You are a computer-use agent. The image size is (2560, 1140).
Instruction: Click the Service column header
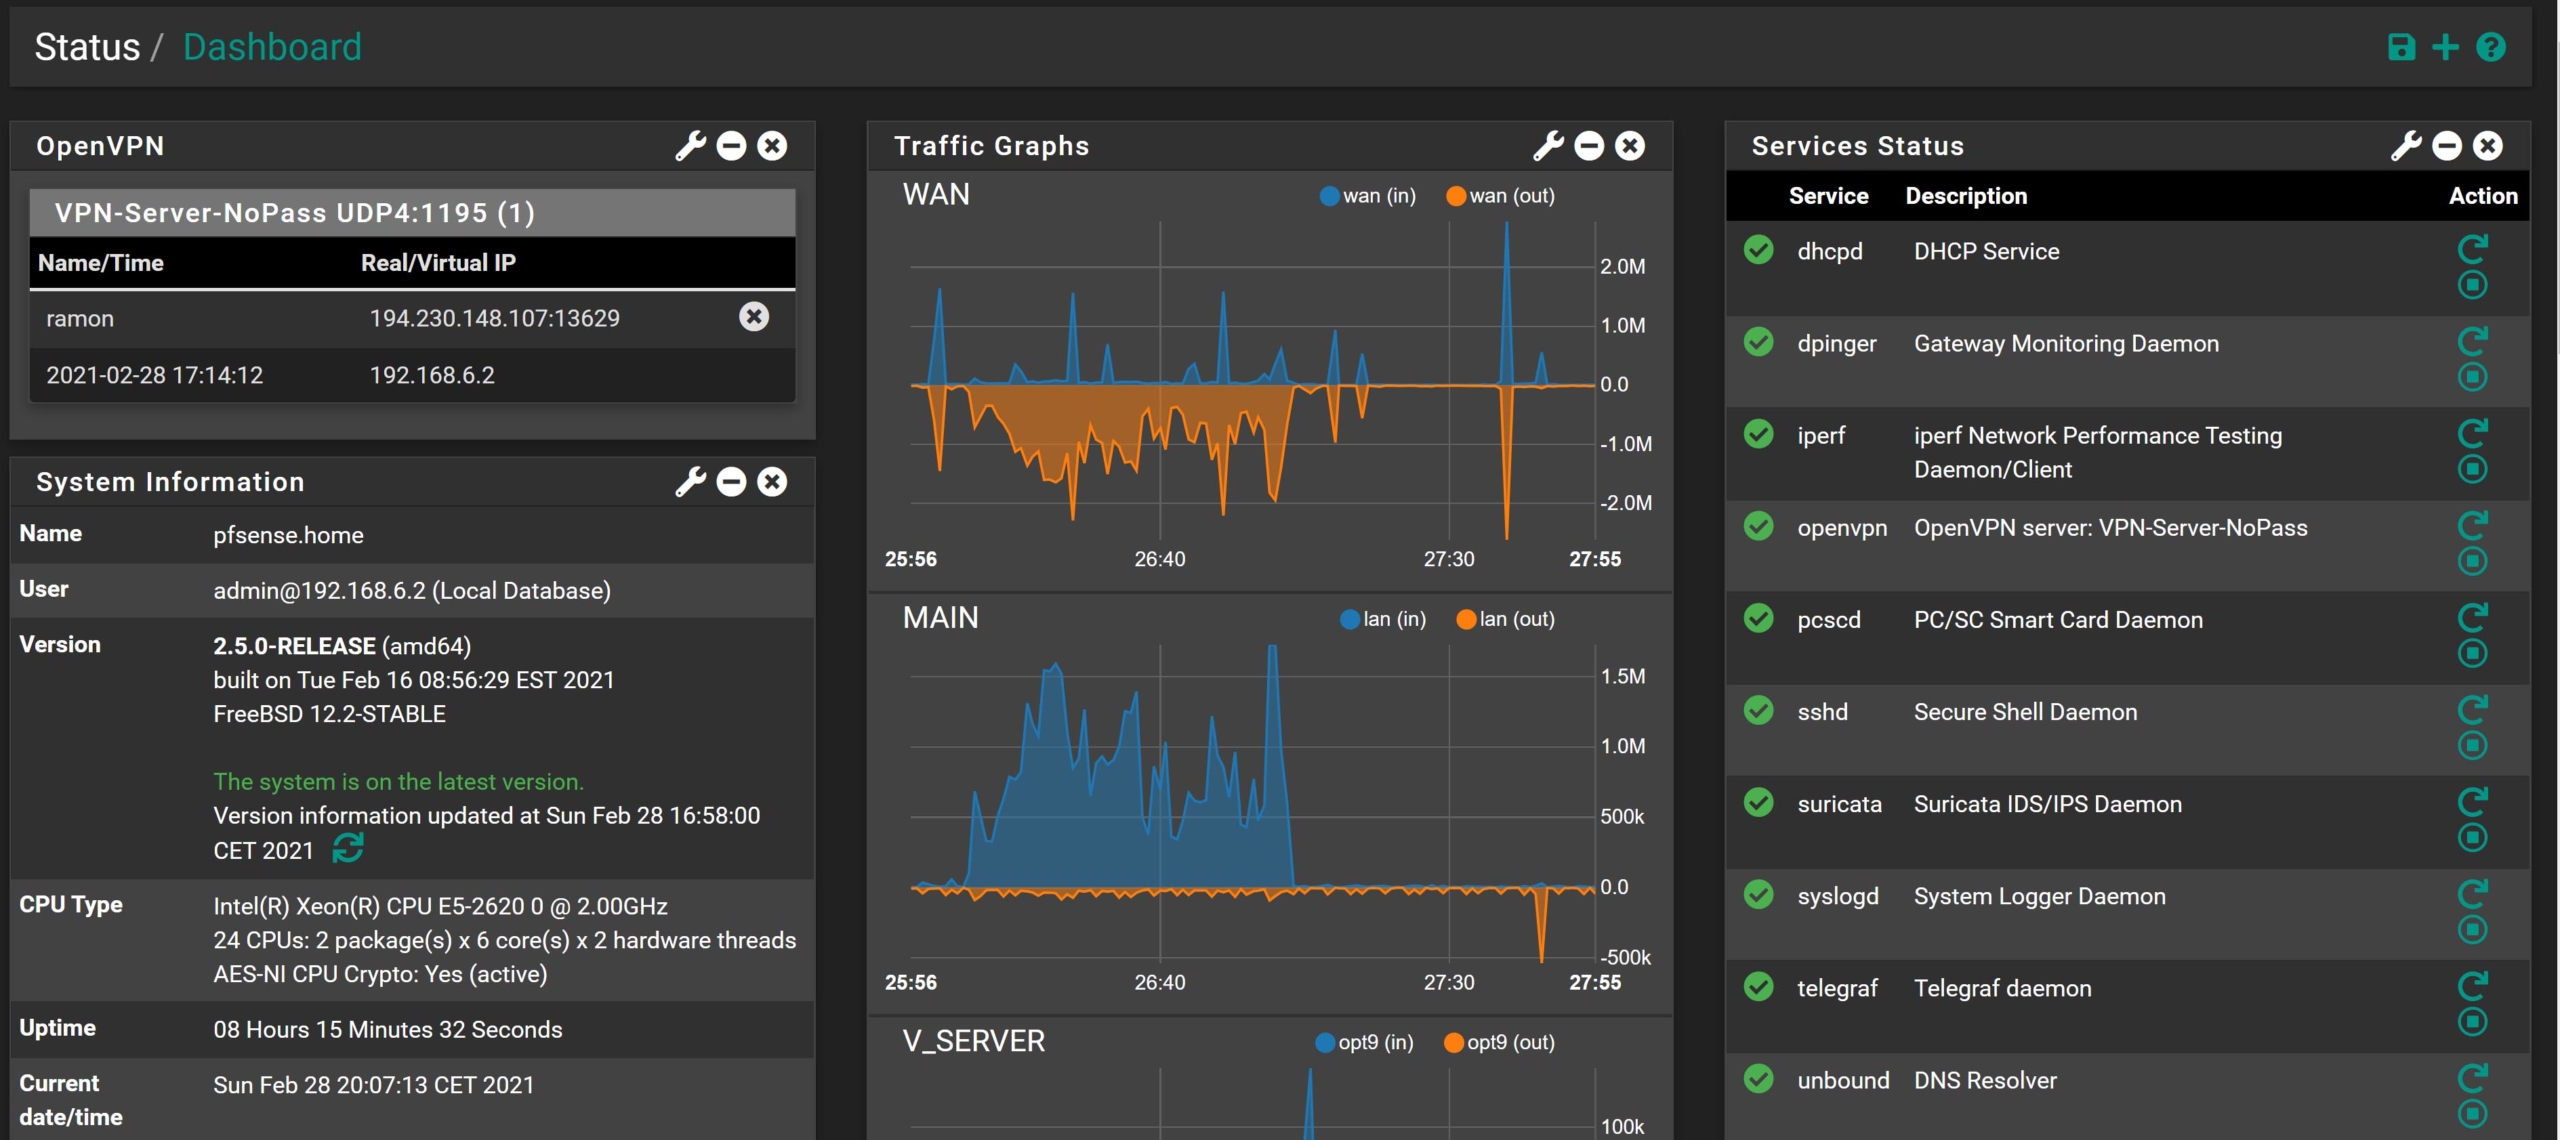(x=1828, y=196)
